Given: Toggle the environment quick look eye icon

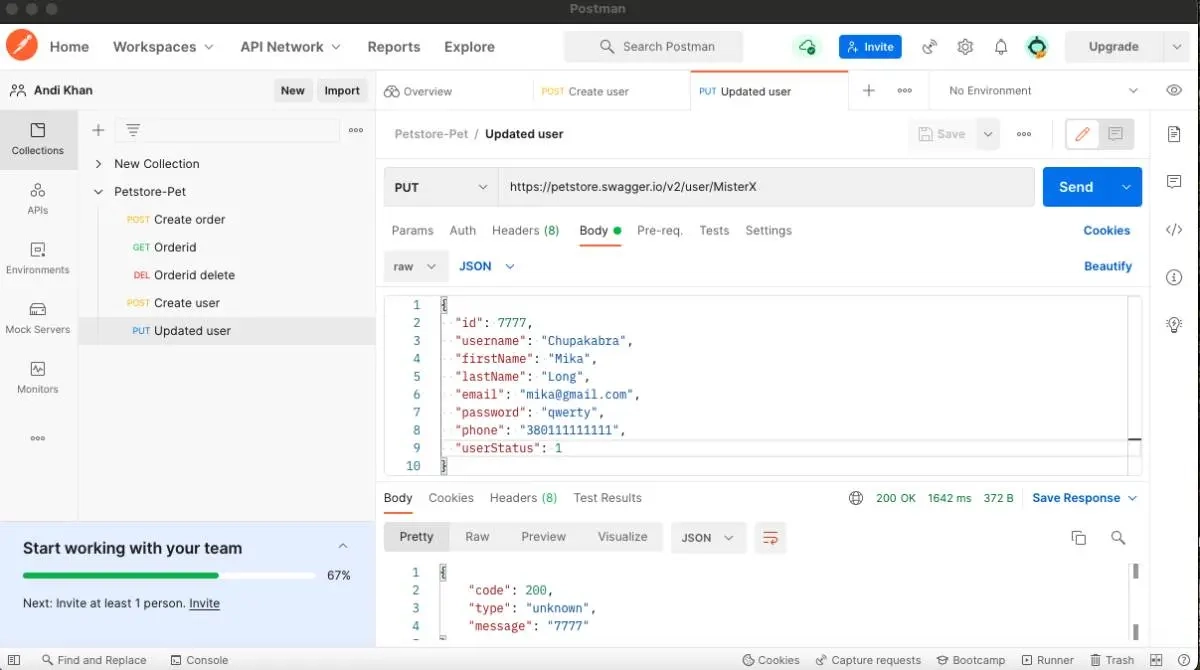Looking at the screenshot, I should 1174,90.
